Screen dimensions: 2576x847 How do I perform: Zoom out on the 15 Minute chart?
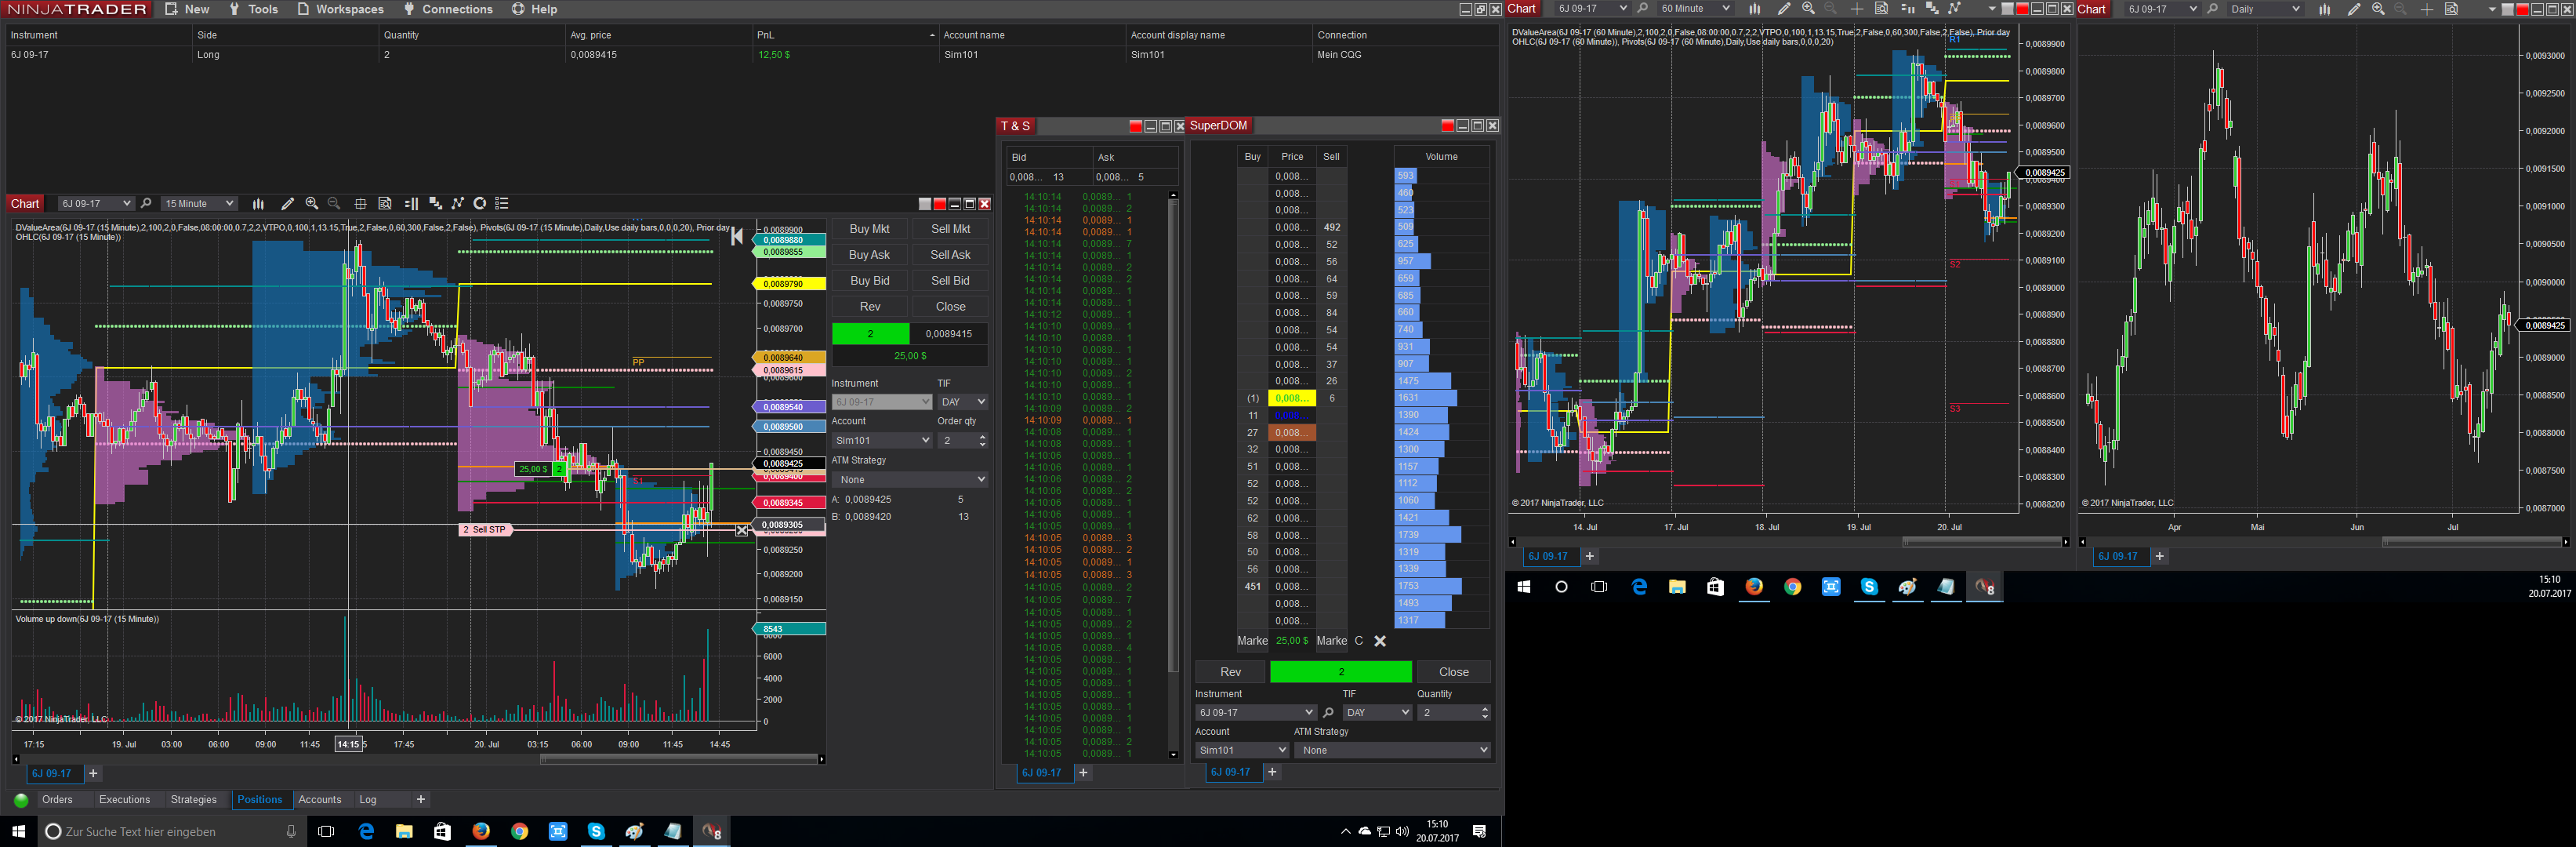(x=335, y=204)
